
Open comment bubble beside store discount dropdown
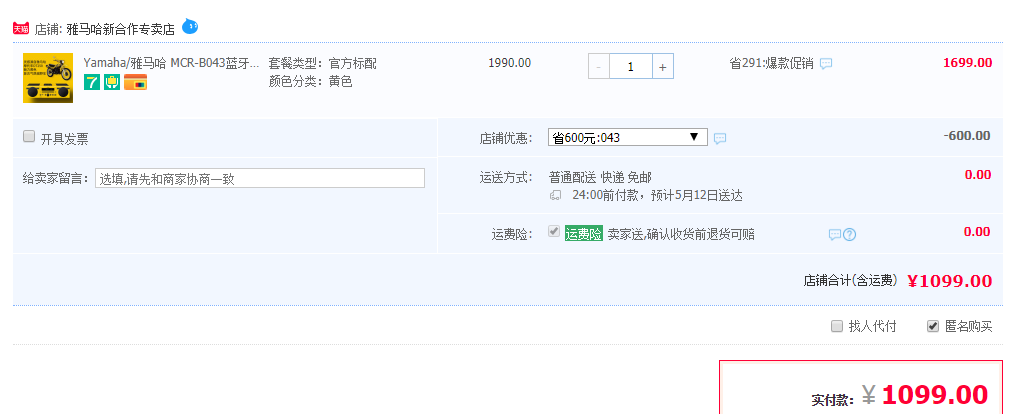pyautogui.click(x=720, y=138)
